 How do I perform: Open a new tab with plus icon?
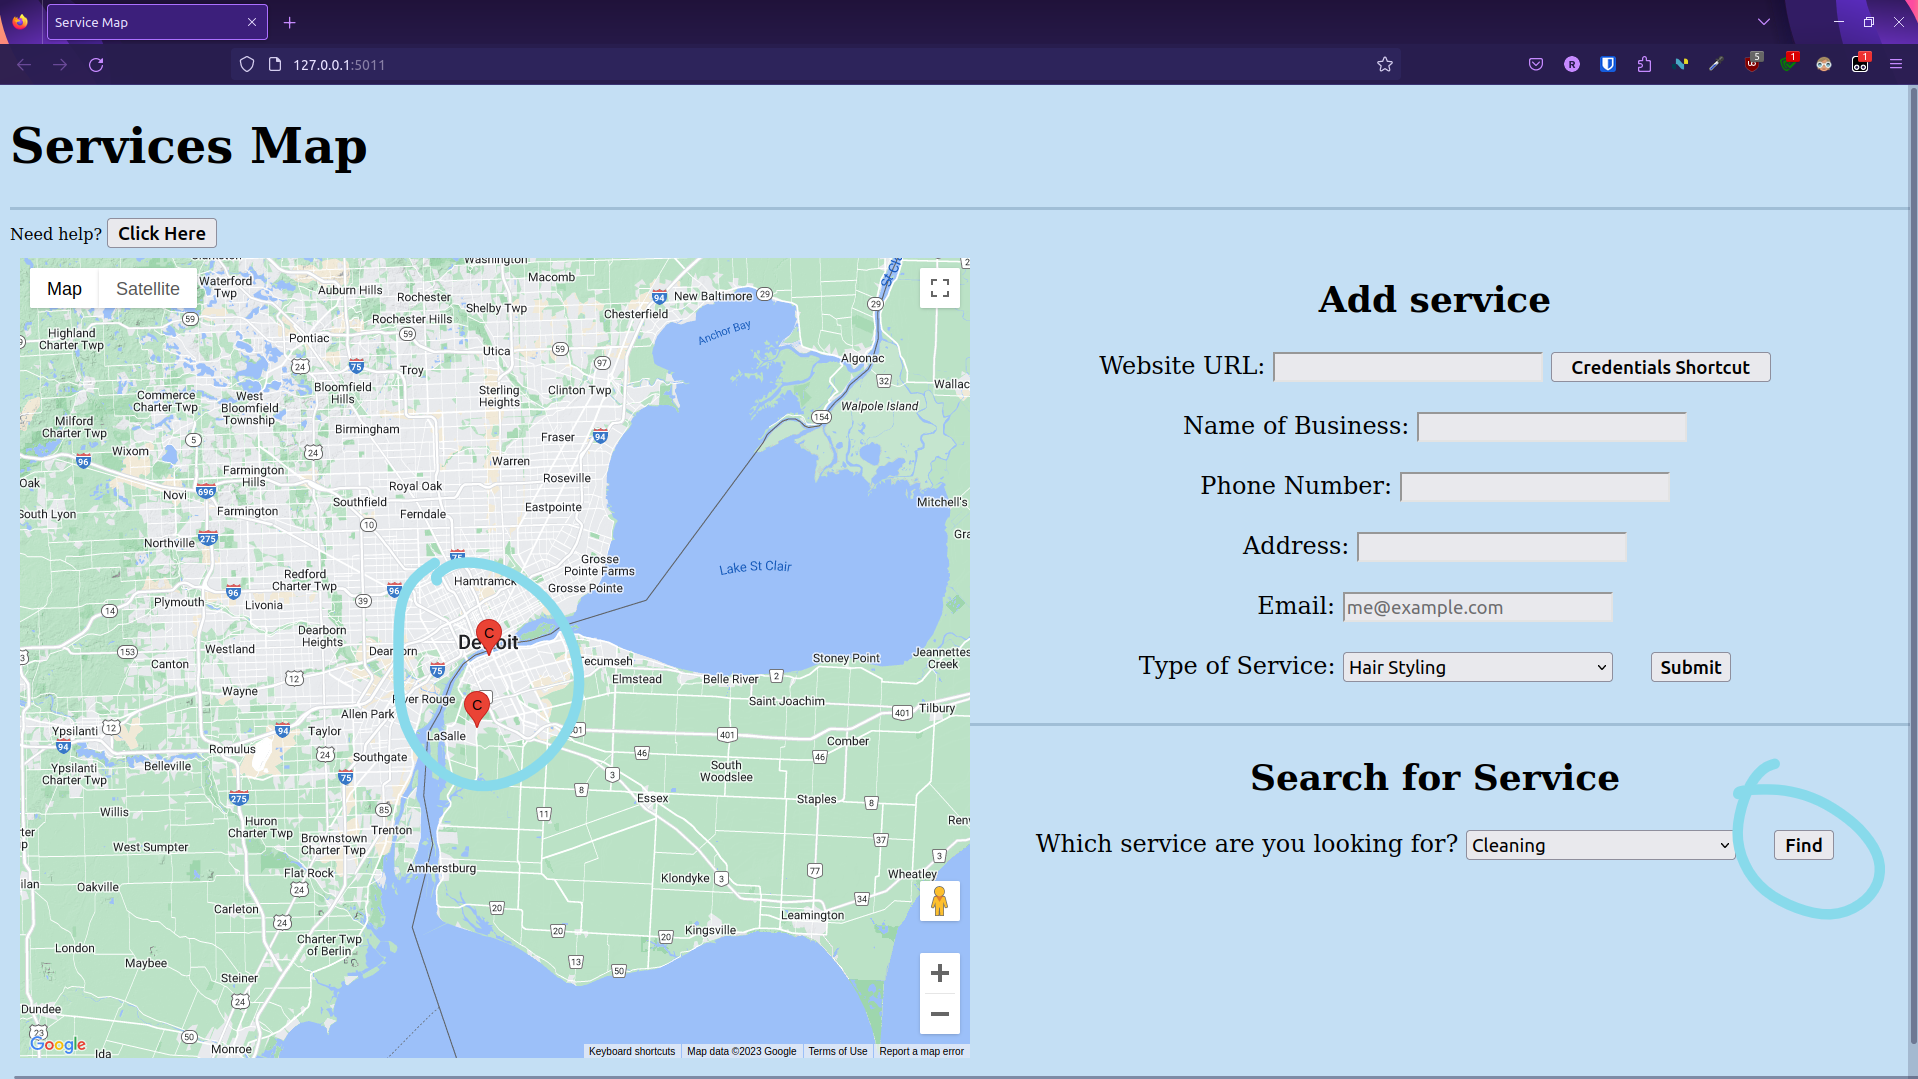tap(290, 22)
